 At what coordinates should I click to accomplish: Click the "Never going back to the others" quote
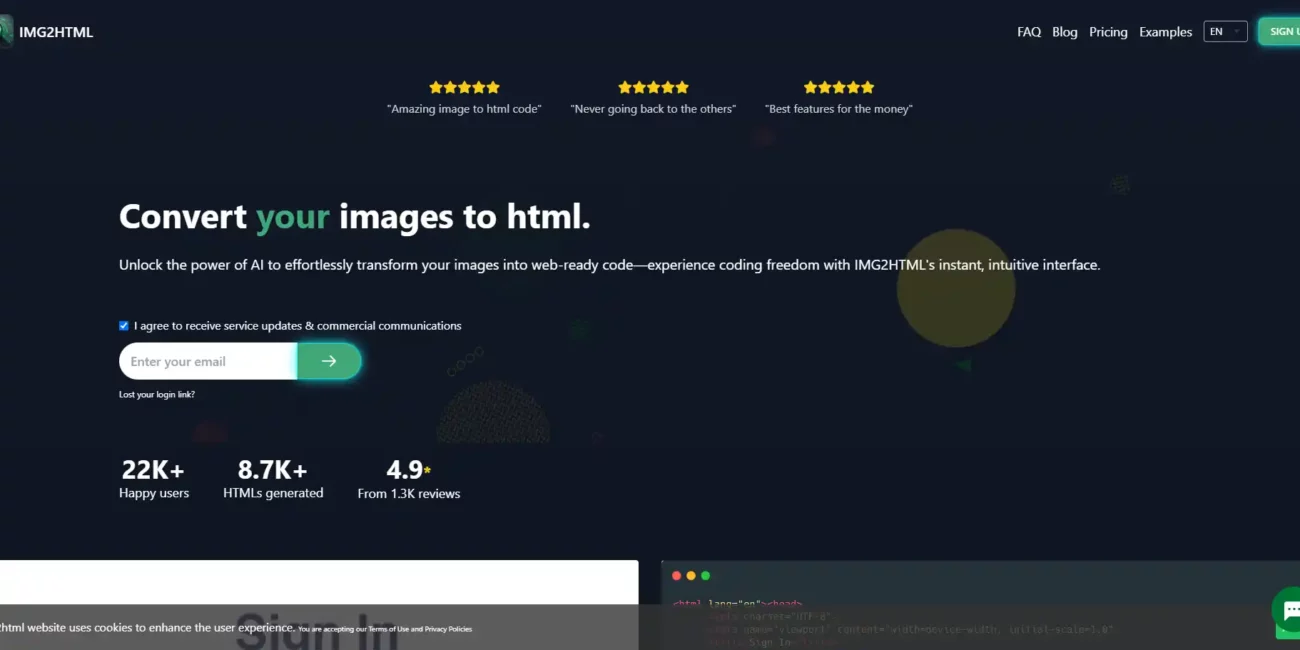(x=653, y=109)
